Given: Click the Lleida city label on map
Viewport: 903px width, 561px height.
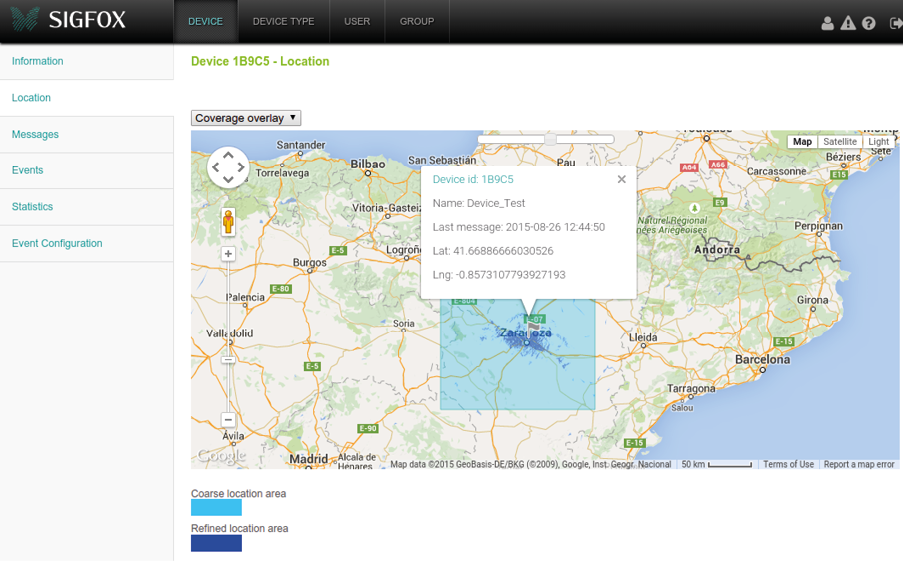Looking at the screenshot, I should (x=643, y=337).
